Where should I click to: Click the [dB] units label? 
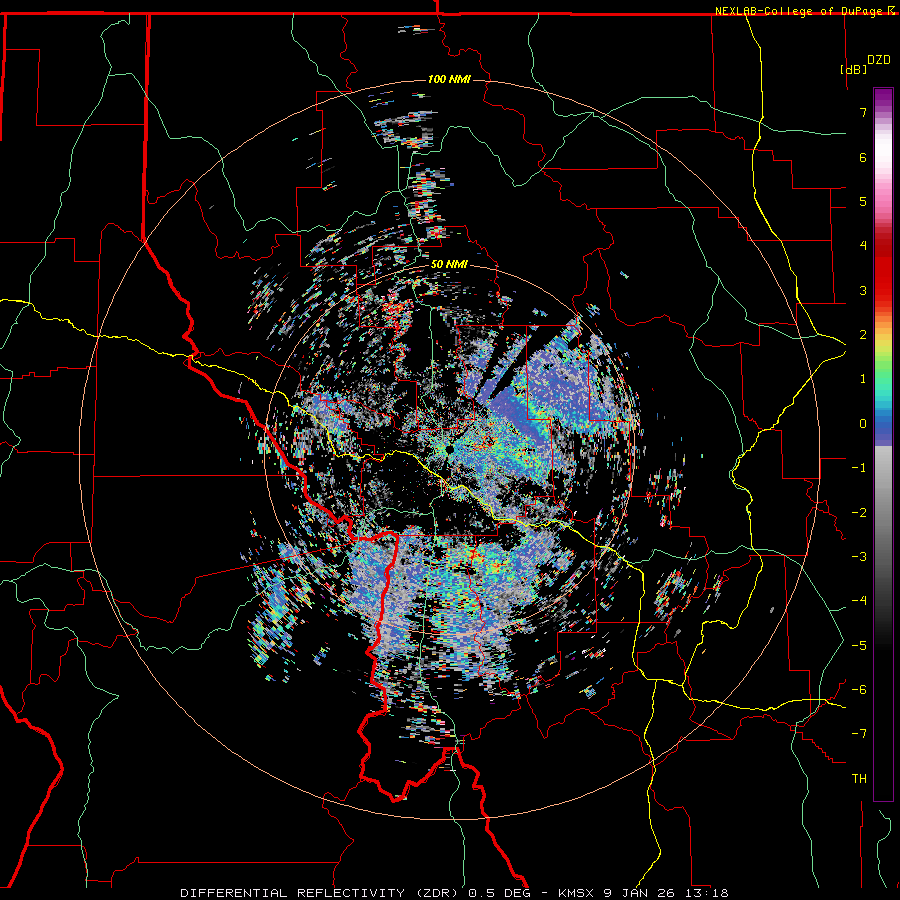coord(853,69)
